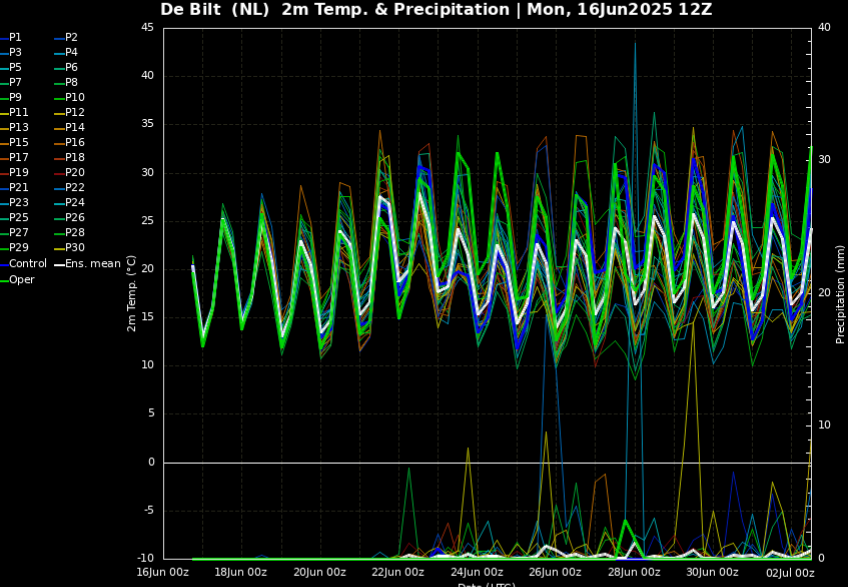Image resolution: width=848 pixels, height=587 pixels.
Task: Click the 16Jun 00z date tick label
Action: [164, 573]
